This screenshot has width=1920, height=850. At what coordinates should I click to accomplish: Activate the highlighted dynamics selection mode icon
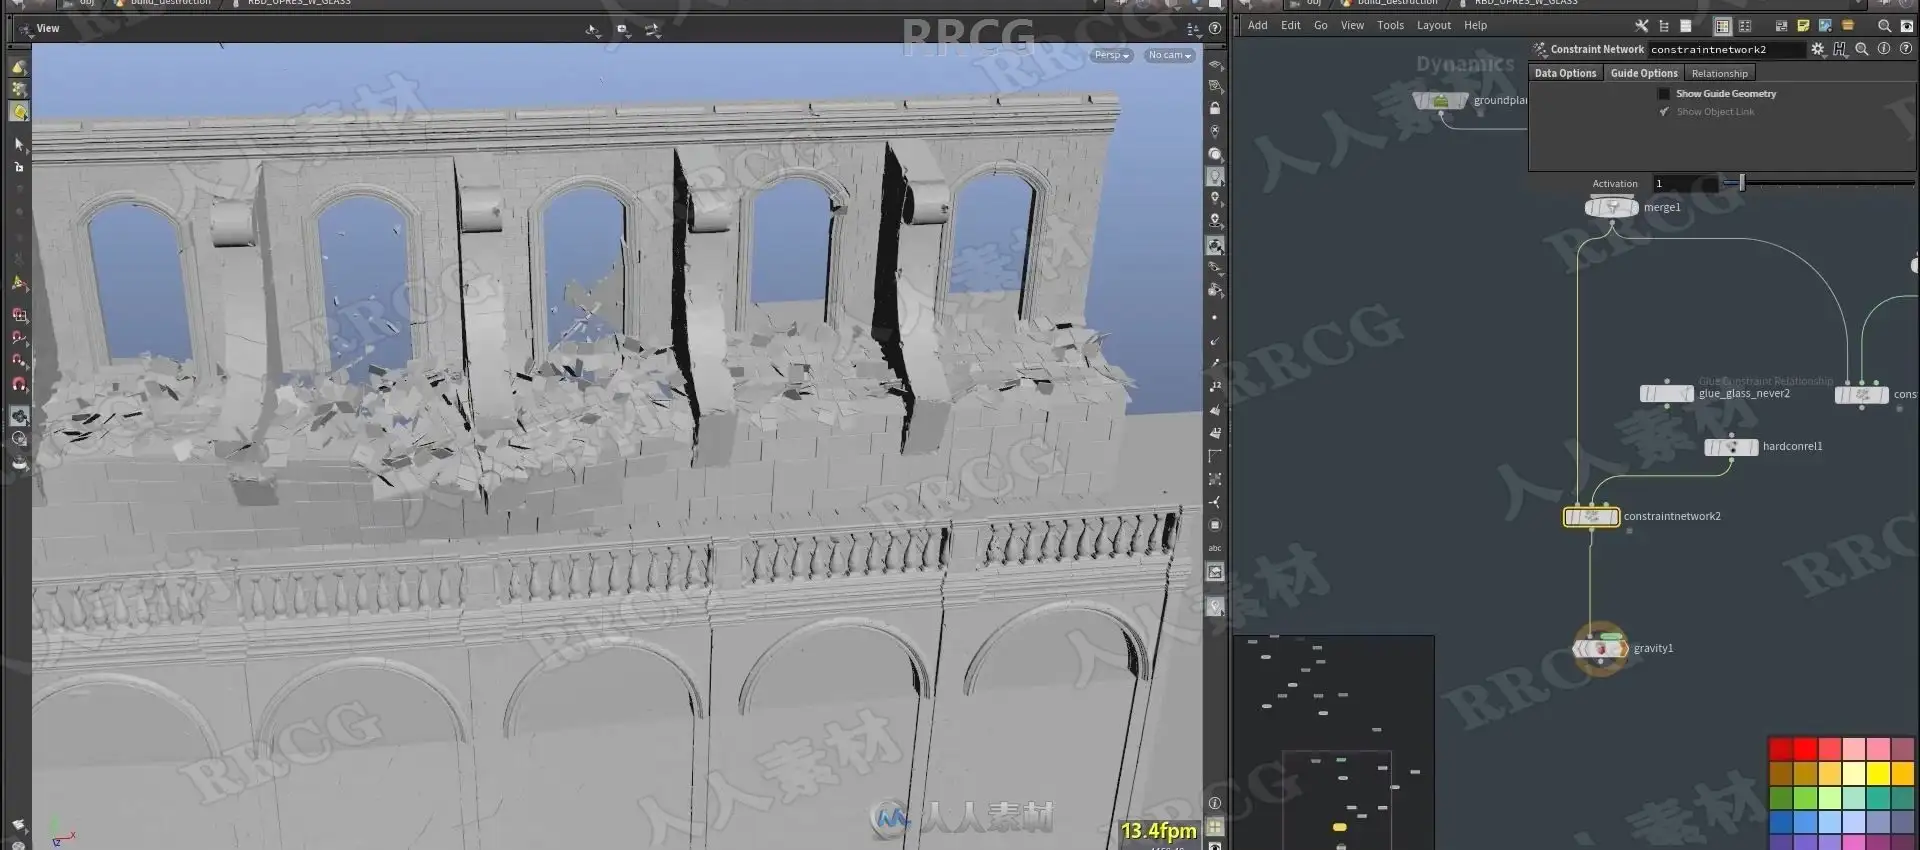point(19,111)
